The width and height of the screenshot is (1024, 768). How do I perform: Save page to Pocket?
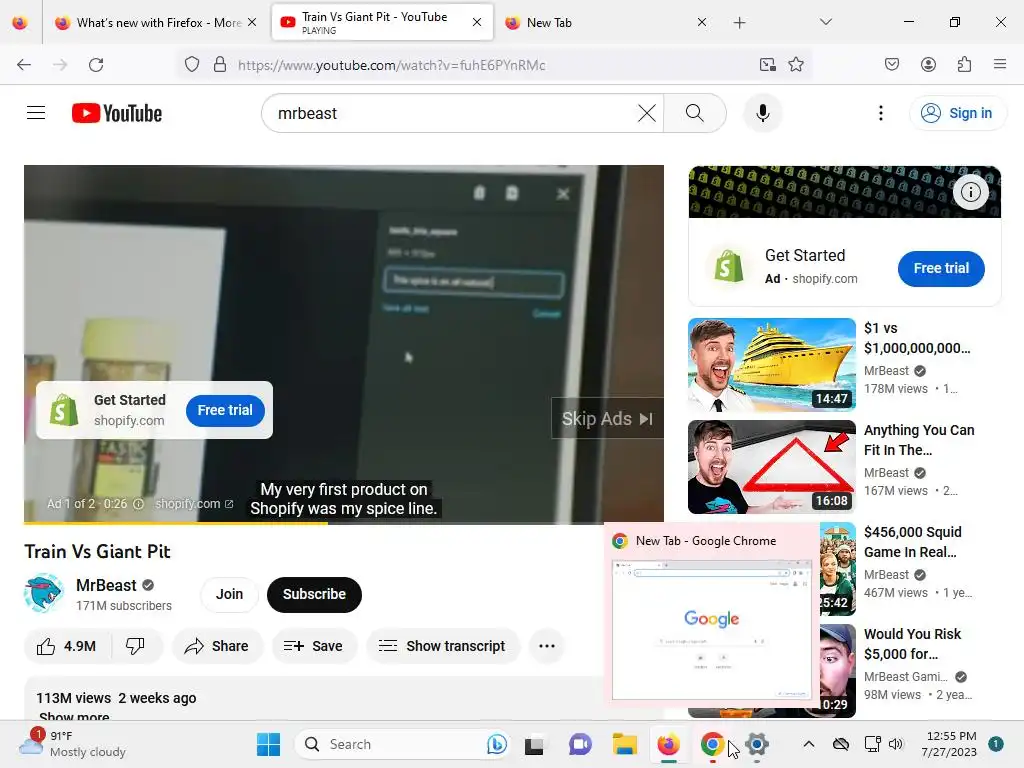pyautogui.click(x=891, y=65)
